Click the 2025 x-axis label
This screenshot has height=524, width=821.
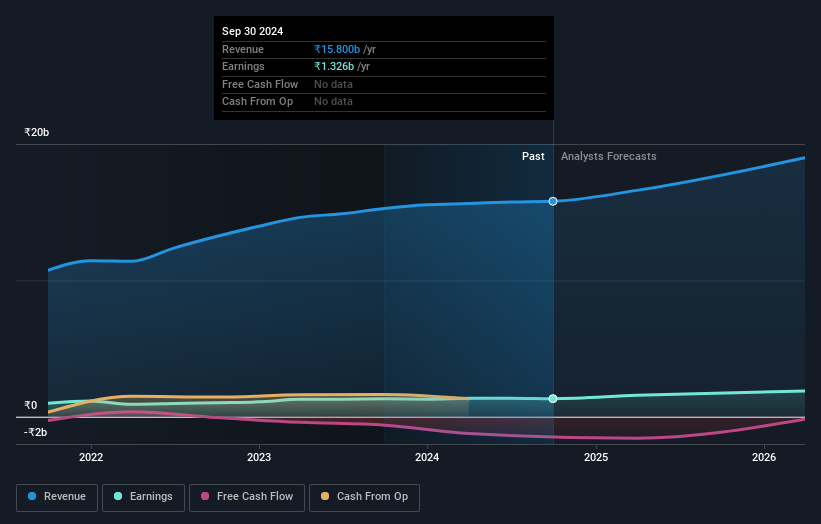pyautogui.click(x=596, y=457)
